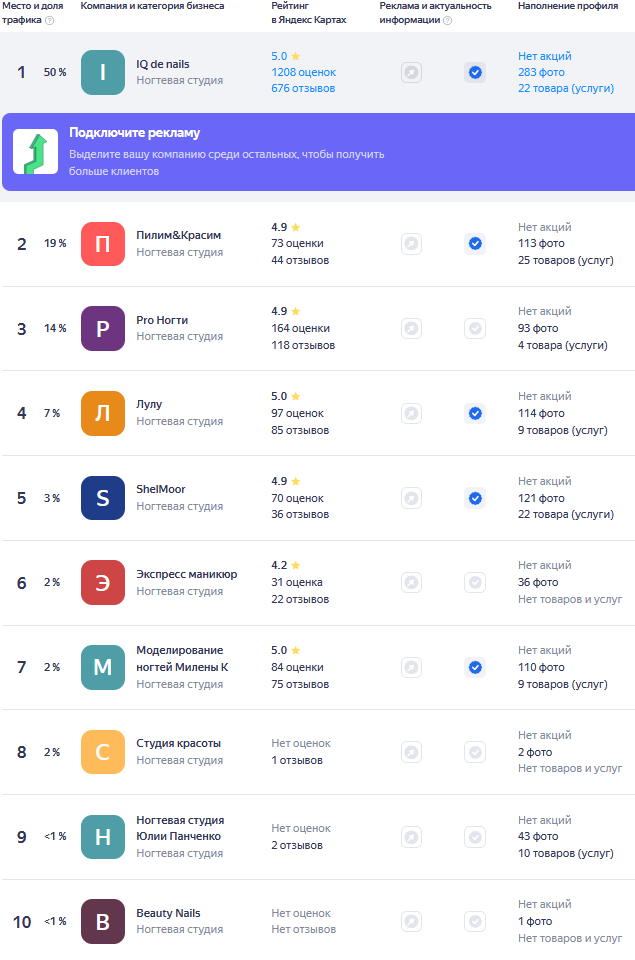This screenshot has width=635, height=960.
Task: Click the advertising status icon for Pro Ногти
Action: pos(411,329)
